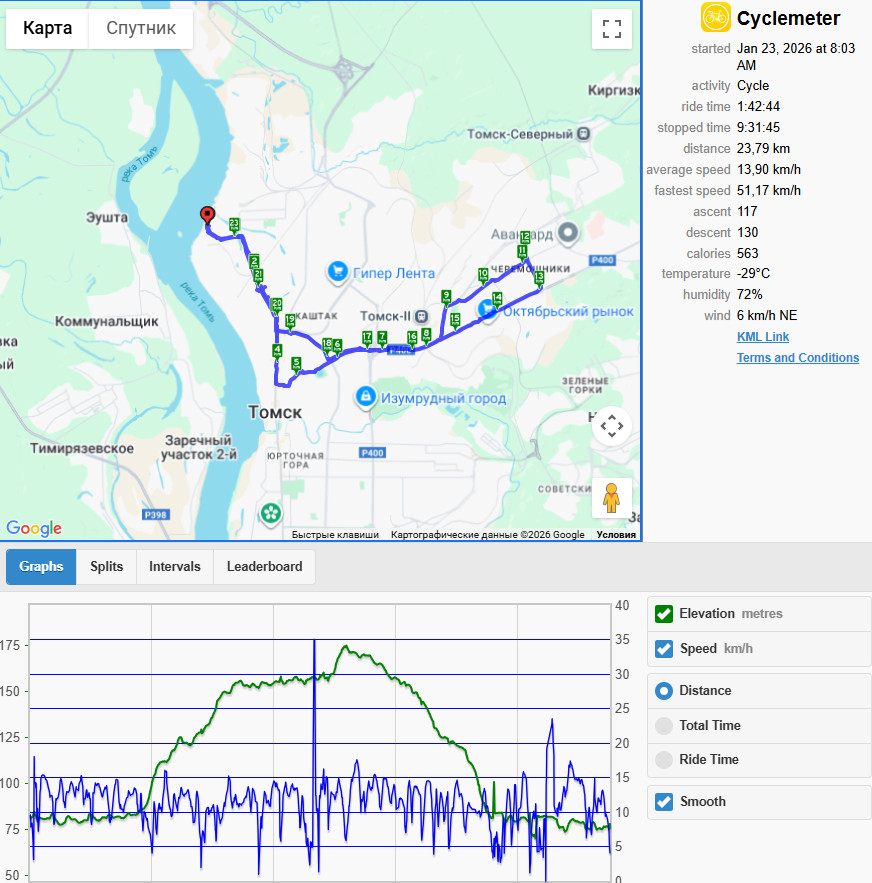
Task: Select the Total Time radio option
Action: coord(664,726)
